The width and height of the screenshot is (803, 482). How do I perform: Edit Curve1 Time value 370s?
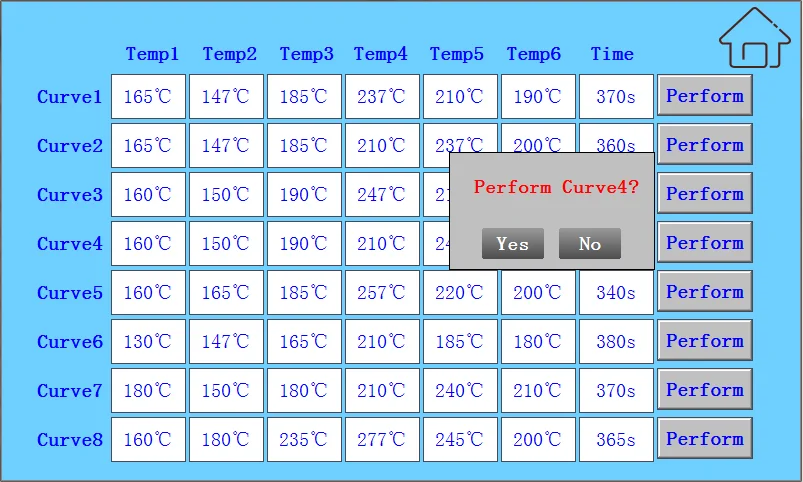(617, 96)
